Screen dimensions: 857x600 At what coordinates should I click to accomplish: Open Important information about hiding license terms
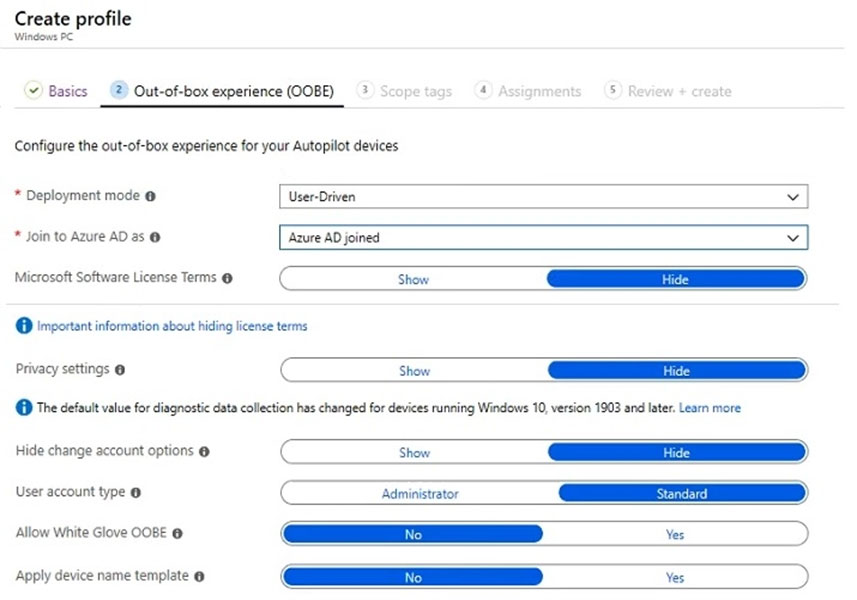point(172,326)
